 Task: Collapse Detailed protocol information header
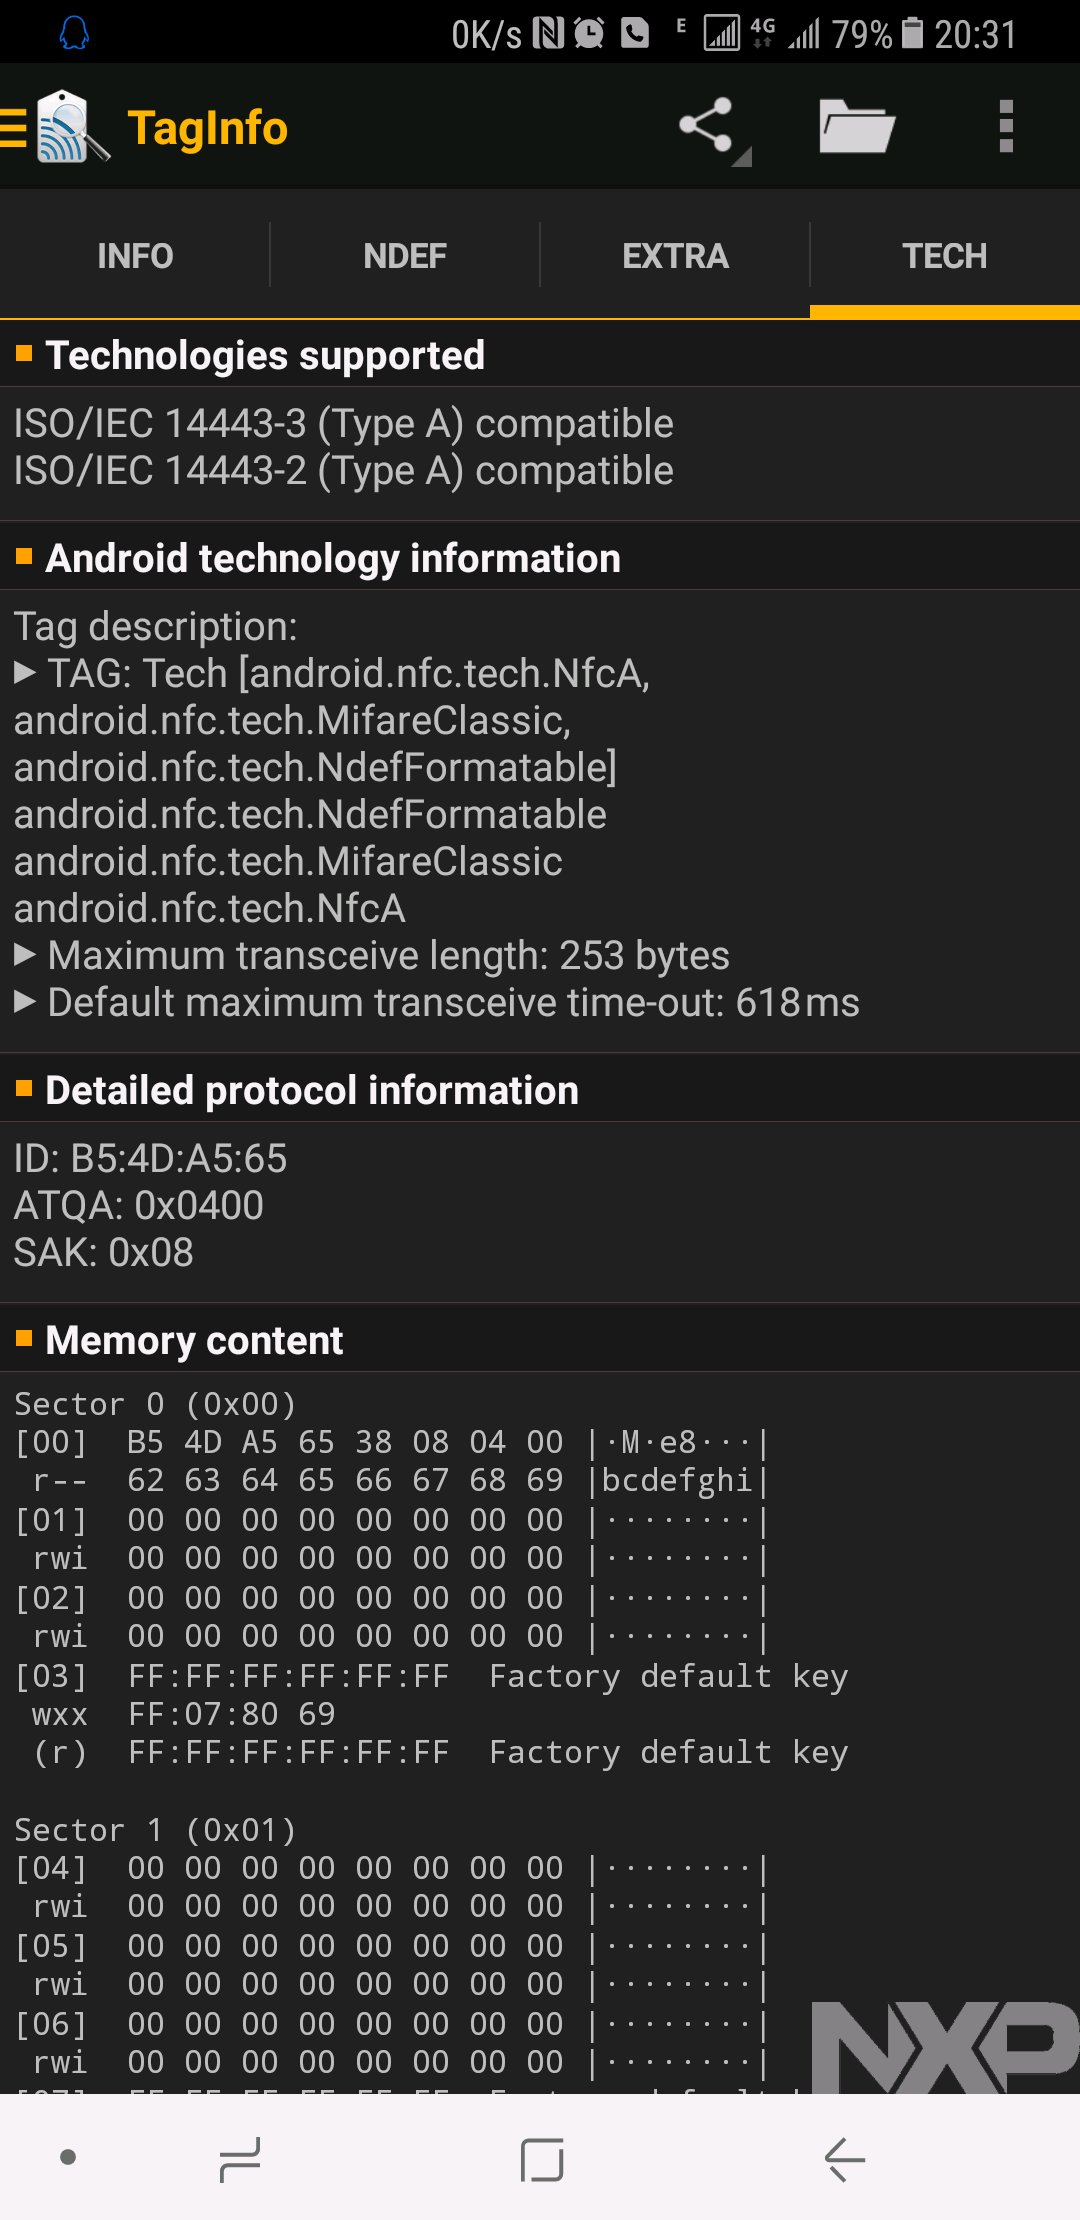tap(311, 1090)
